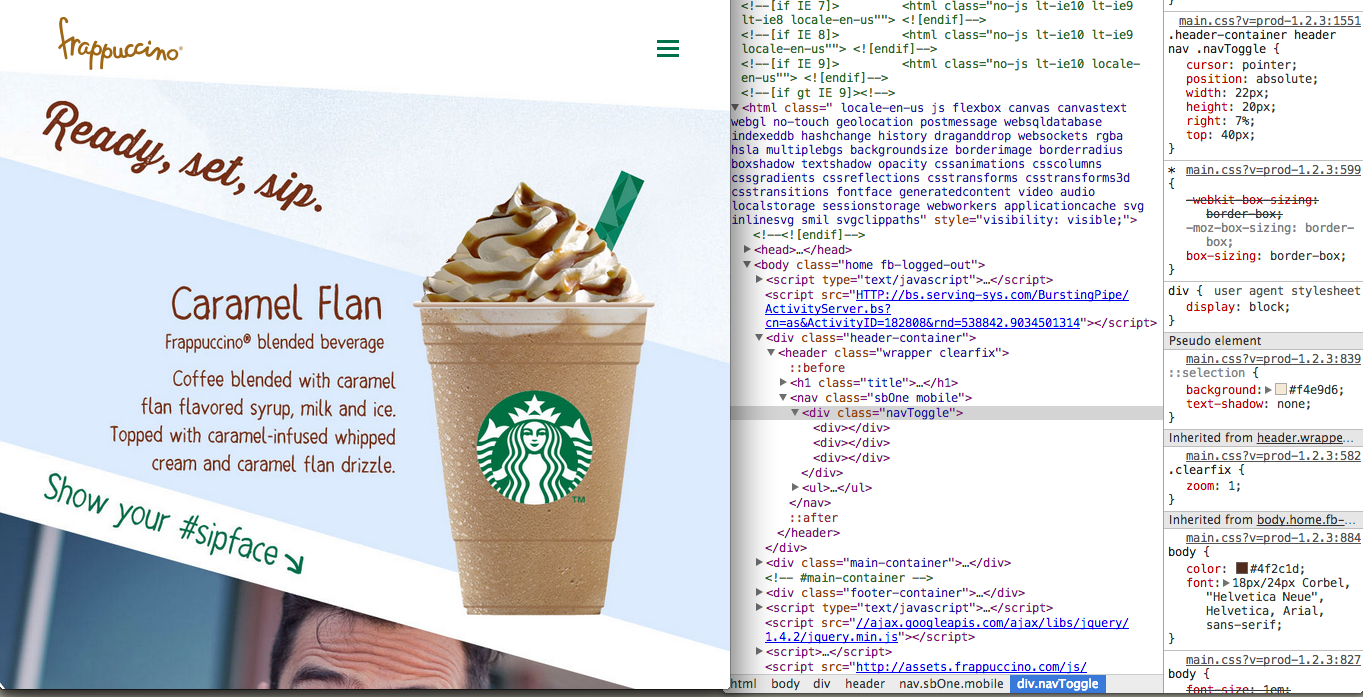Screen dimensions: 1363x697
Task: Collapse the selected div class="navToggle" node
Action: pos(796,412)
